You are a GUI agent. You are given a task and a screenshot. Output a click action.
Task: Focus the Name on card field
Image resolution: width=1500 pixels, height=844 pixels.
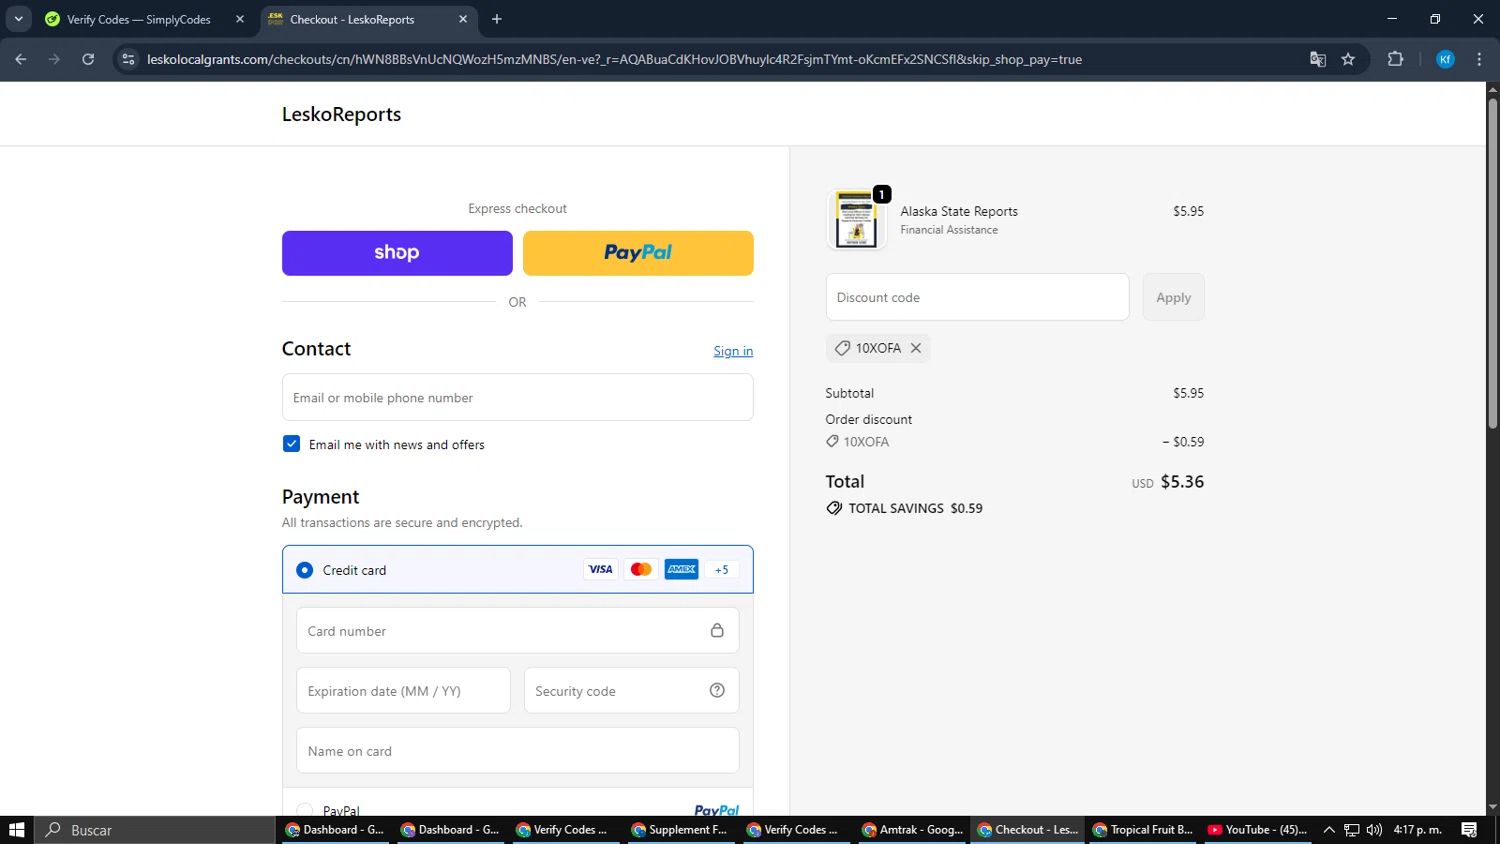pos(517,751)
